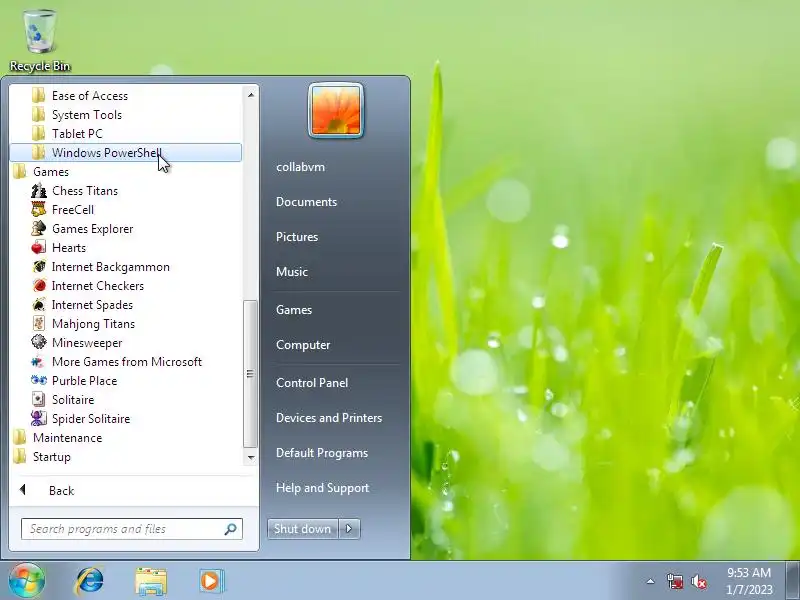Open Internet Explorer from the taskbar
The height and width of the screenshot is (600, 800).
(x=90, y=581)
